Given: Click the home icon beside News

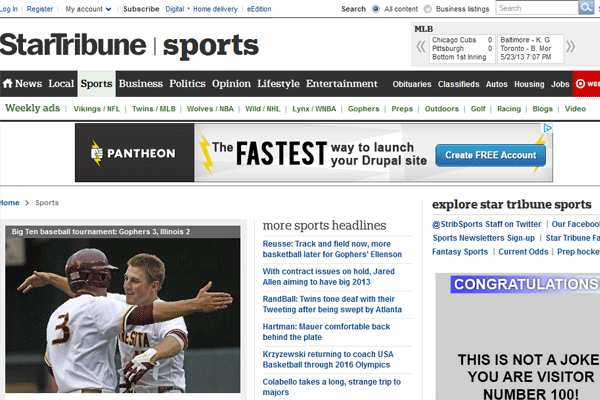Looking at the screenshot, I should coord(7,83).
